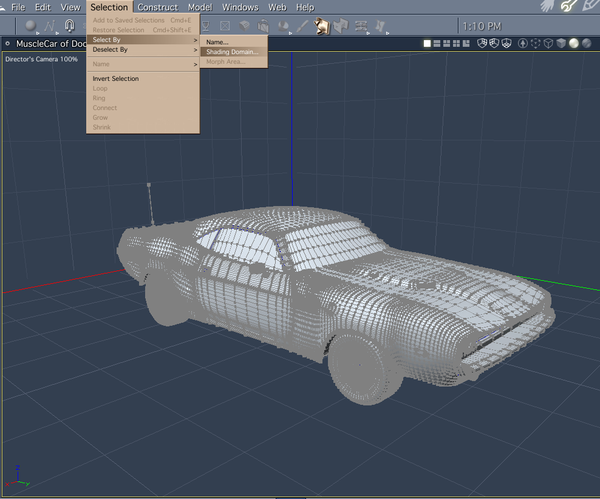Open the Windows menu

(x=240, y=7)
